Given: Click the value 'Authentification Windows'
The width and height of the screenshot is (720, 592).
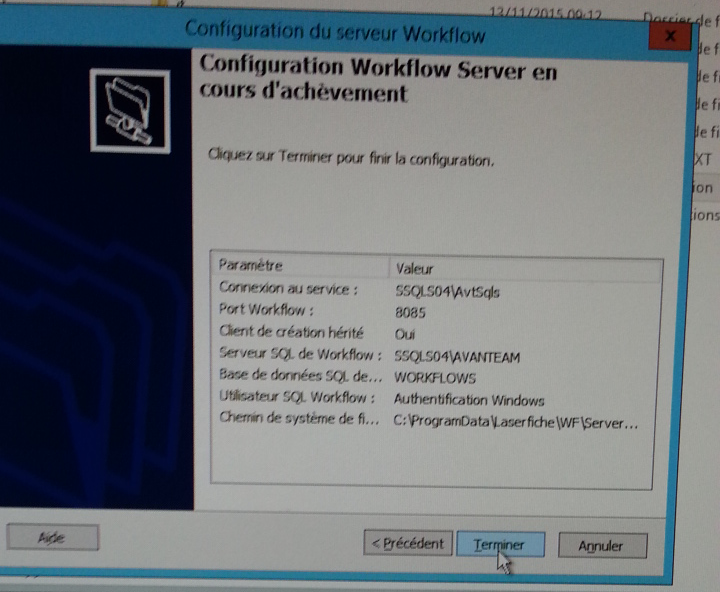Looking at the screenshot, I should point(469,400).
